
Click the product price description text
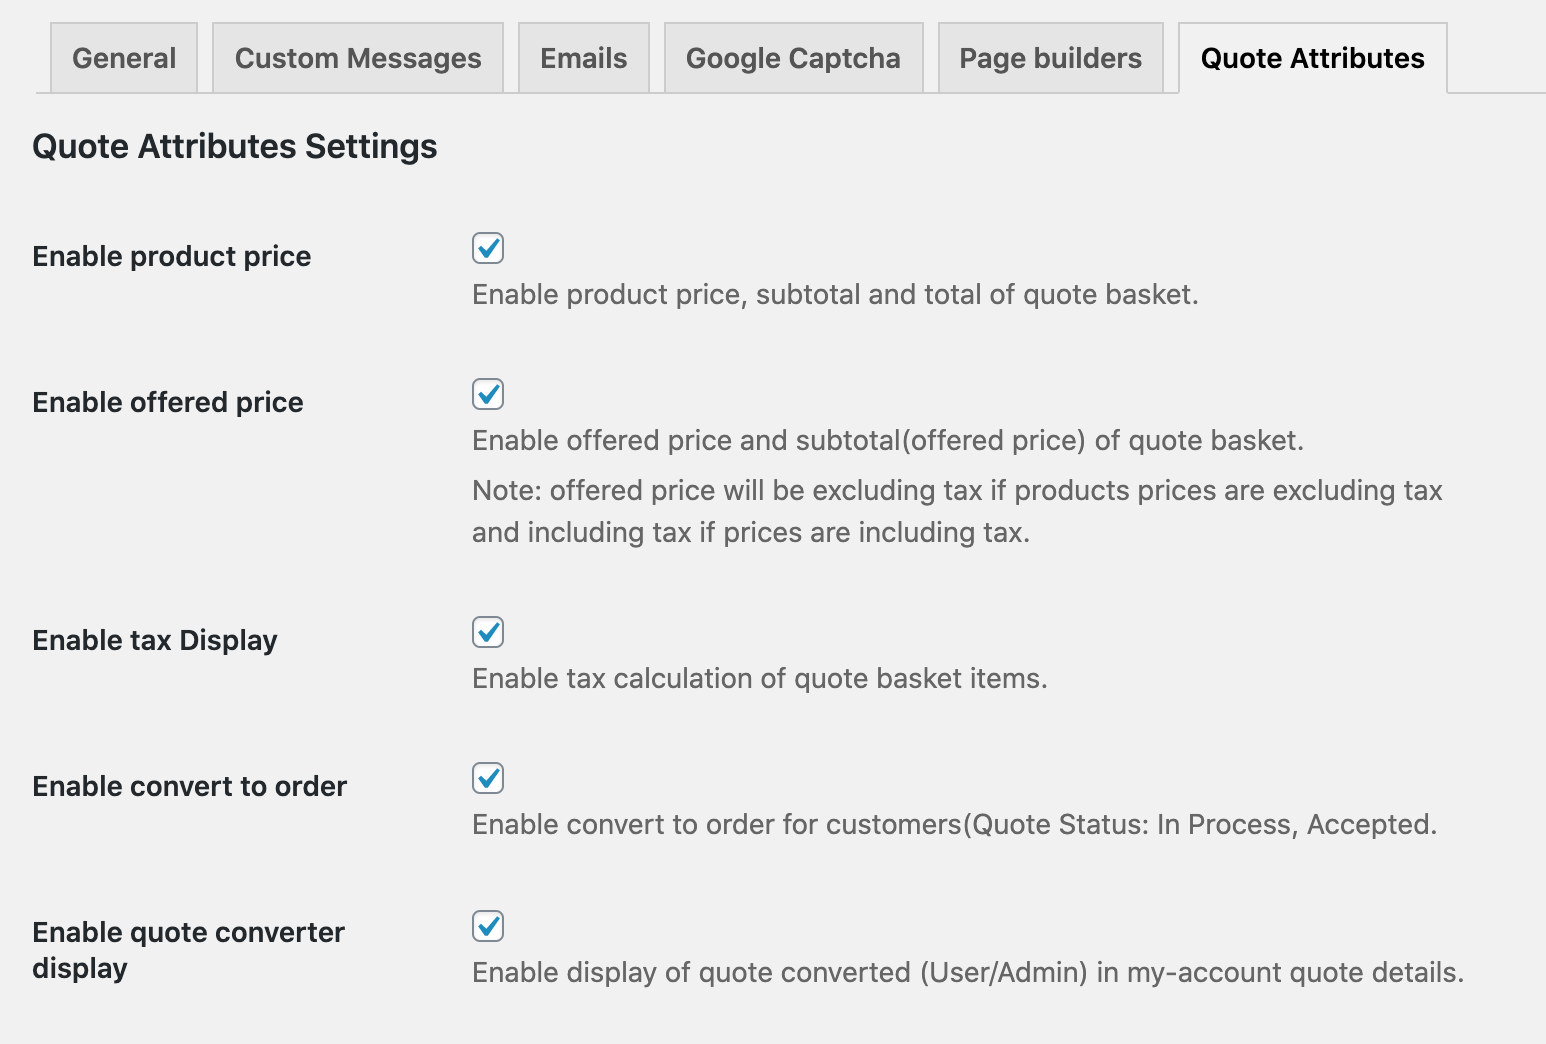[x=836, y=294]
